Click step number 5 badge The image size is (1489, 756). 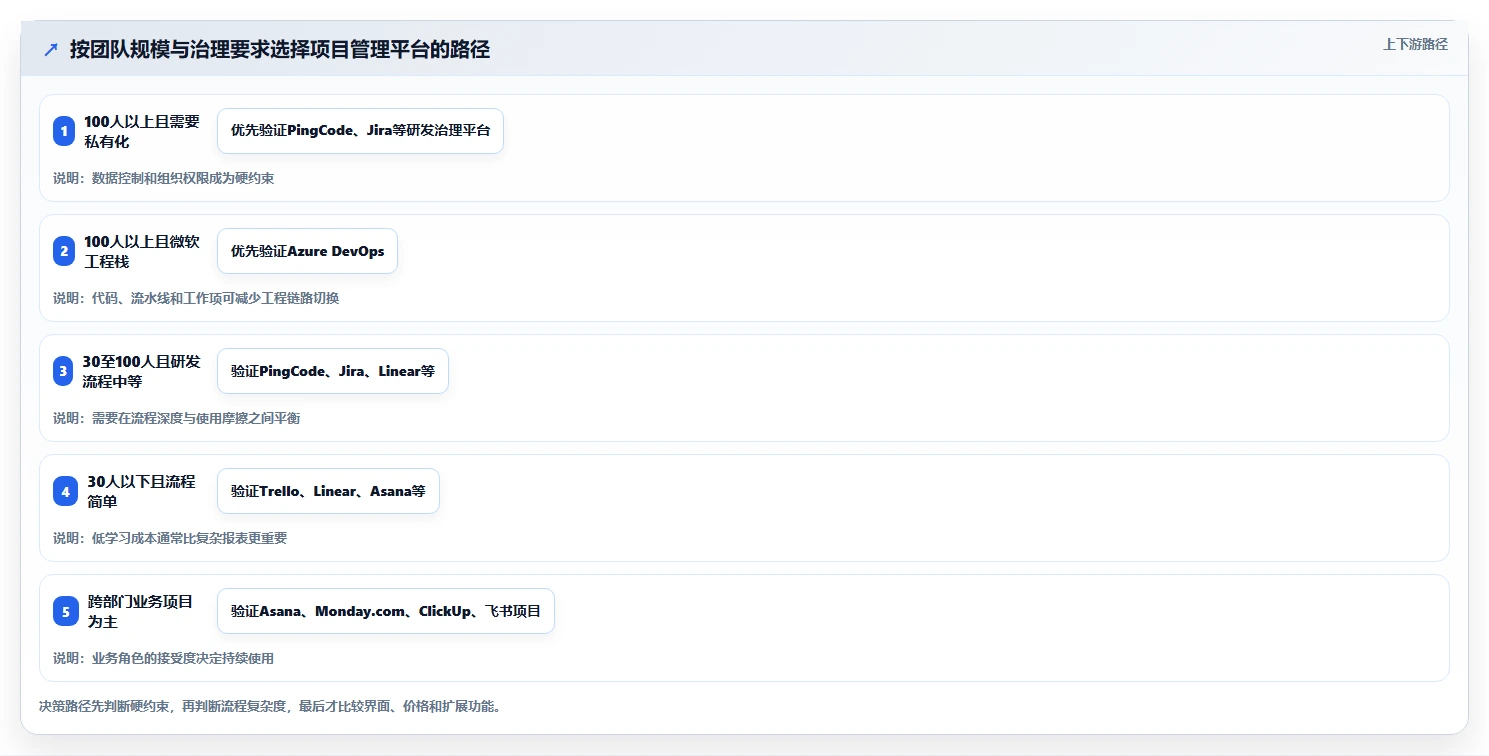pyautogui.click(x=64, y=611)
